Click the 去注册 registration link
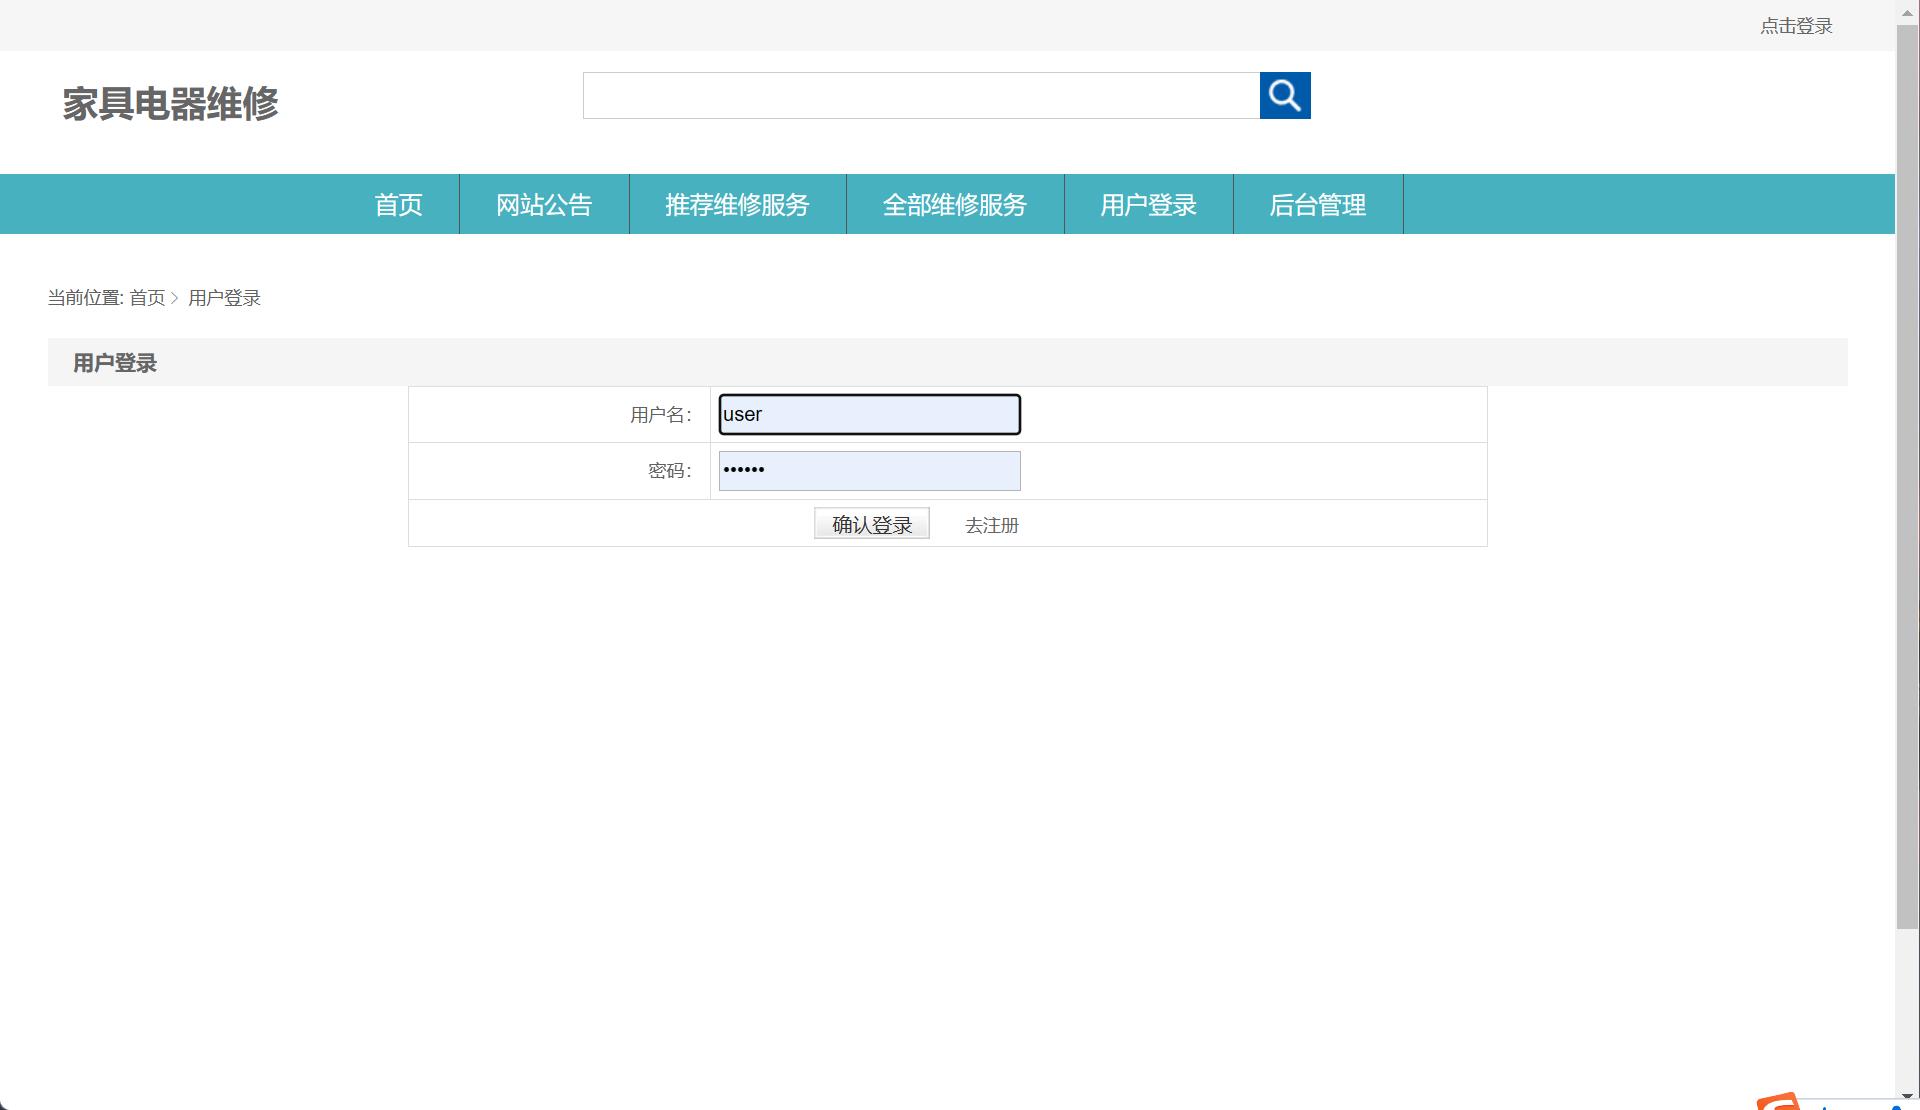This screenshot has width=1920, height=1110. pyautogui.click(x=991, y=524)
